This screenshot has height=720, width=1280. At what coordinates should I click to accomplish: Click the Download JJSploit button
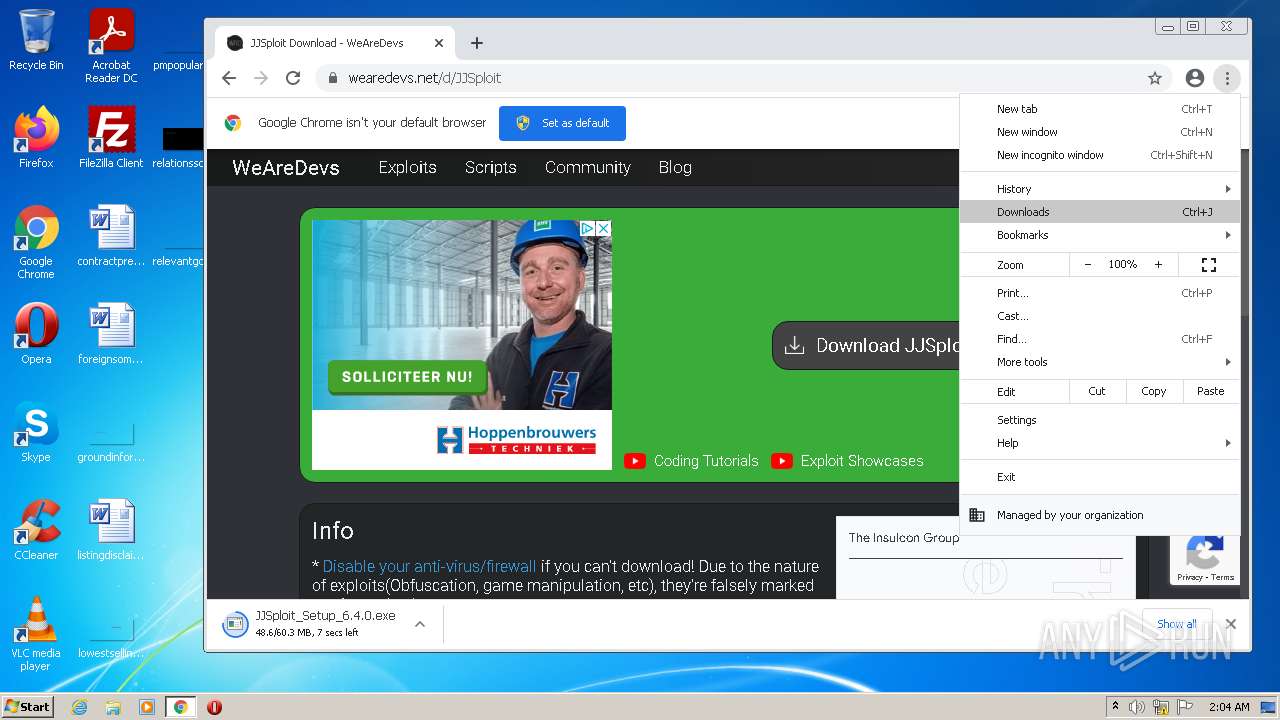click(866, 345)
